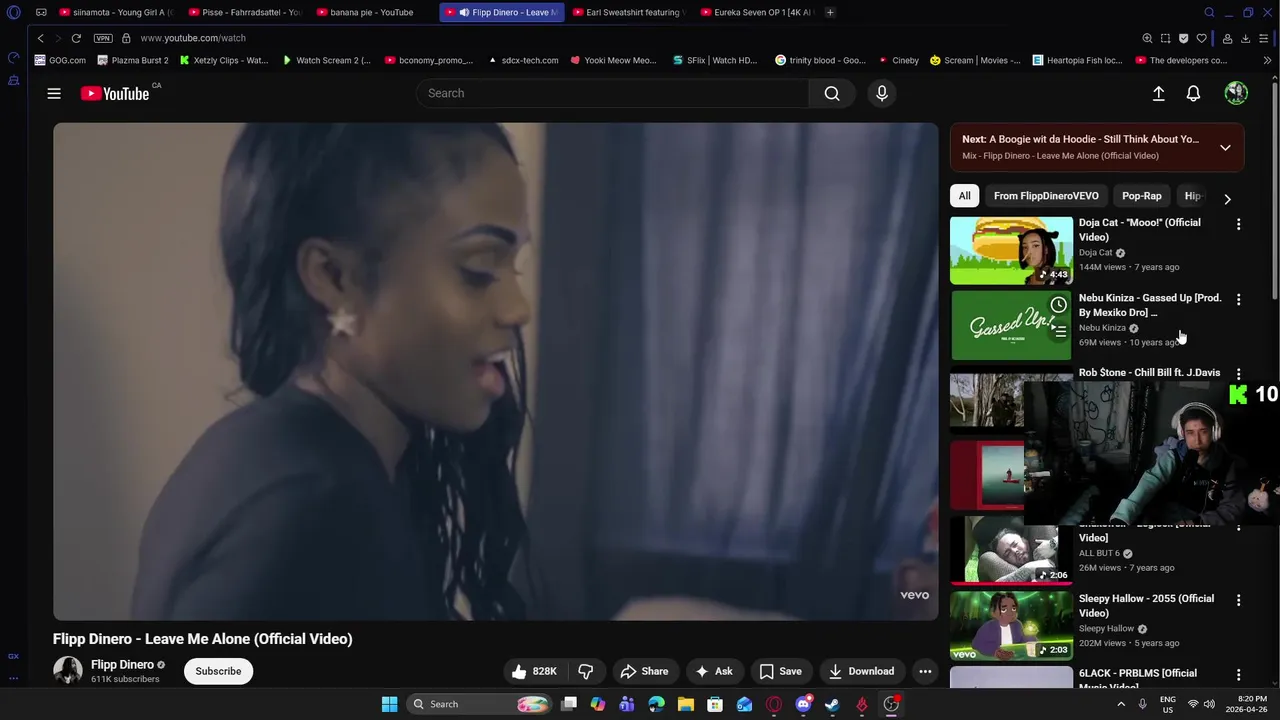
Task: Open File Explorer from the taskbar
Action: click(686, 704)
